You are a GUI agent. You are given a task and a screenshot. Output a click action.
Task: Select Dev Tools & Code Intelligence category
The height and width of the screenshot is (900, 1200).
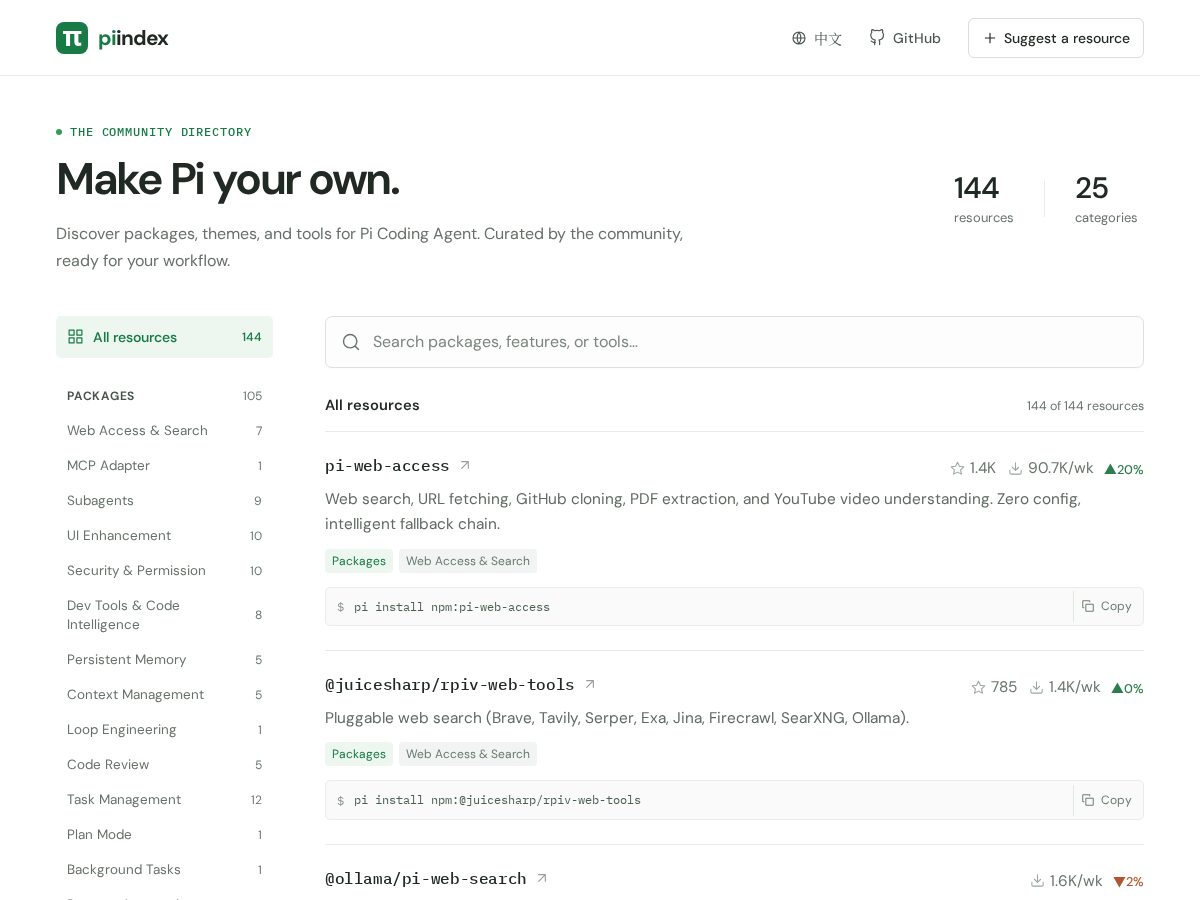164,615
